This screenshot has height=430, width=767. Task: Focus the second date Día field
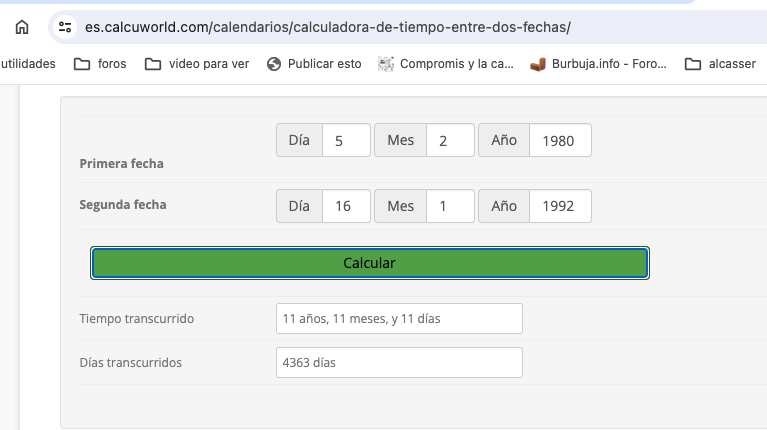[346, 206]
